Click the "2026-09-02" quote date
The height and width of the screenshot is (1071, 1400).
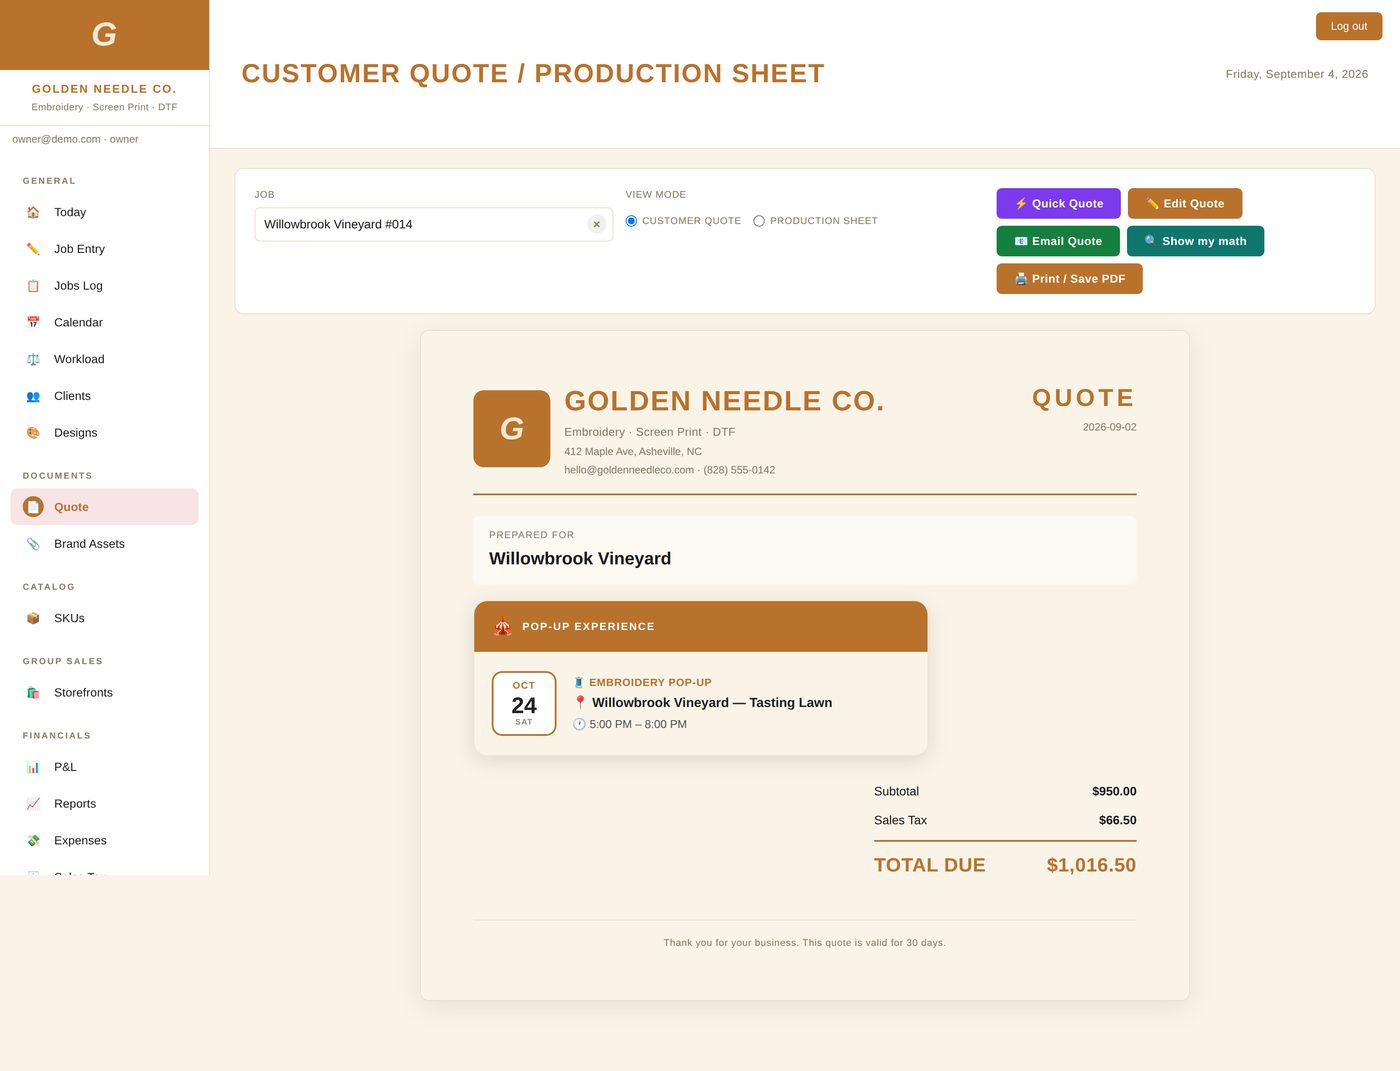(1109, 427)
